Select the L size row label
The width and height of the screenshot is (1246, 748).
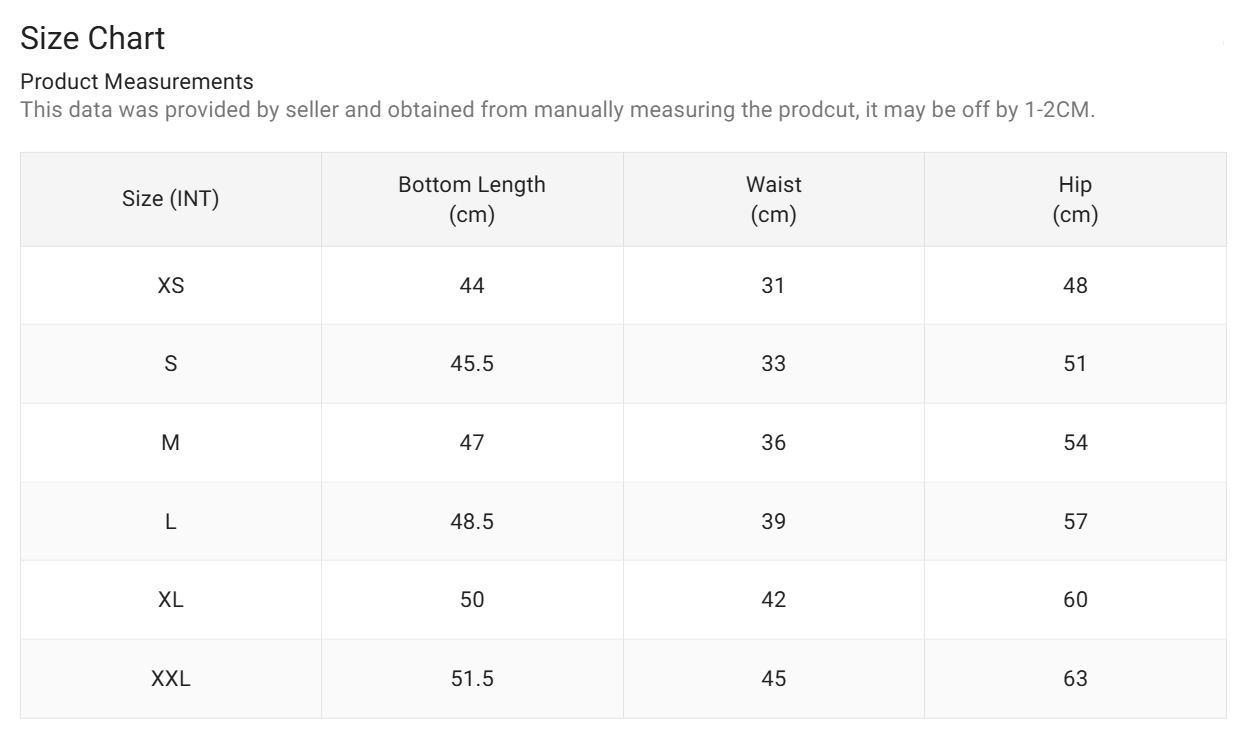coord(171,522)
